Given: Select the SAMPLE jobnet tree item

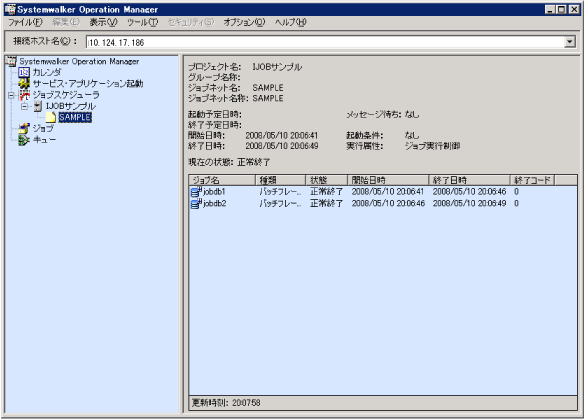Looking at the screenshot, I should coord(75,117).
